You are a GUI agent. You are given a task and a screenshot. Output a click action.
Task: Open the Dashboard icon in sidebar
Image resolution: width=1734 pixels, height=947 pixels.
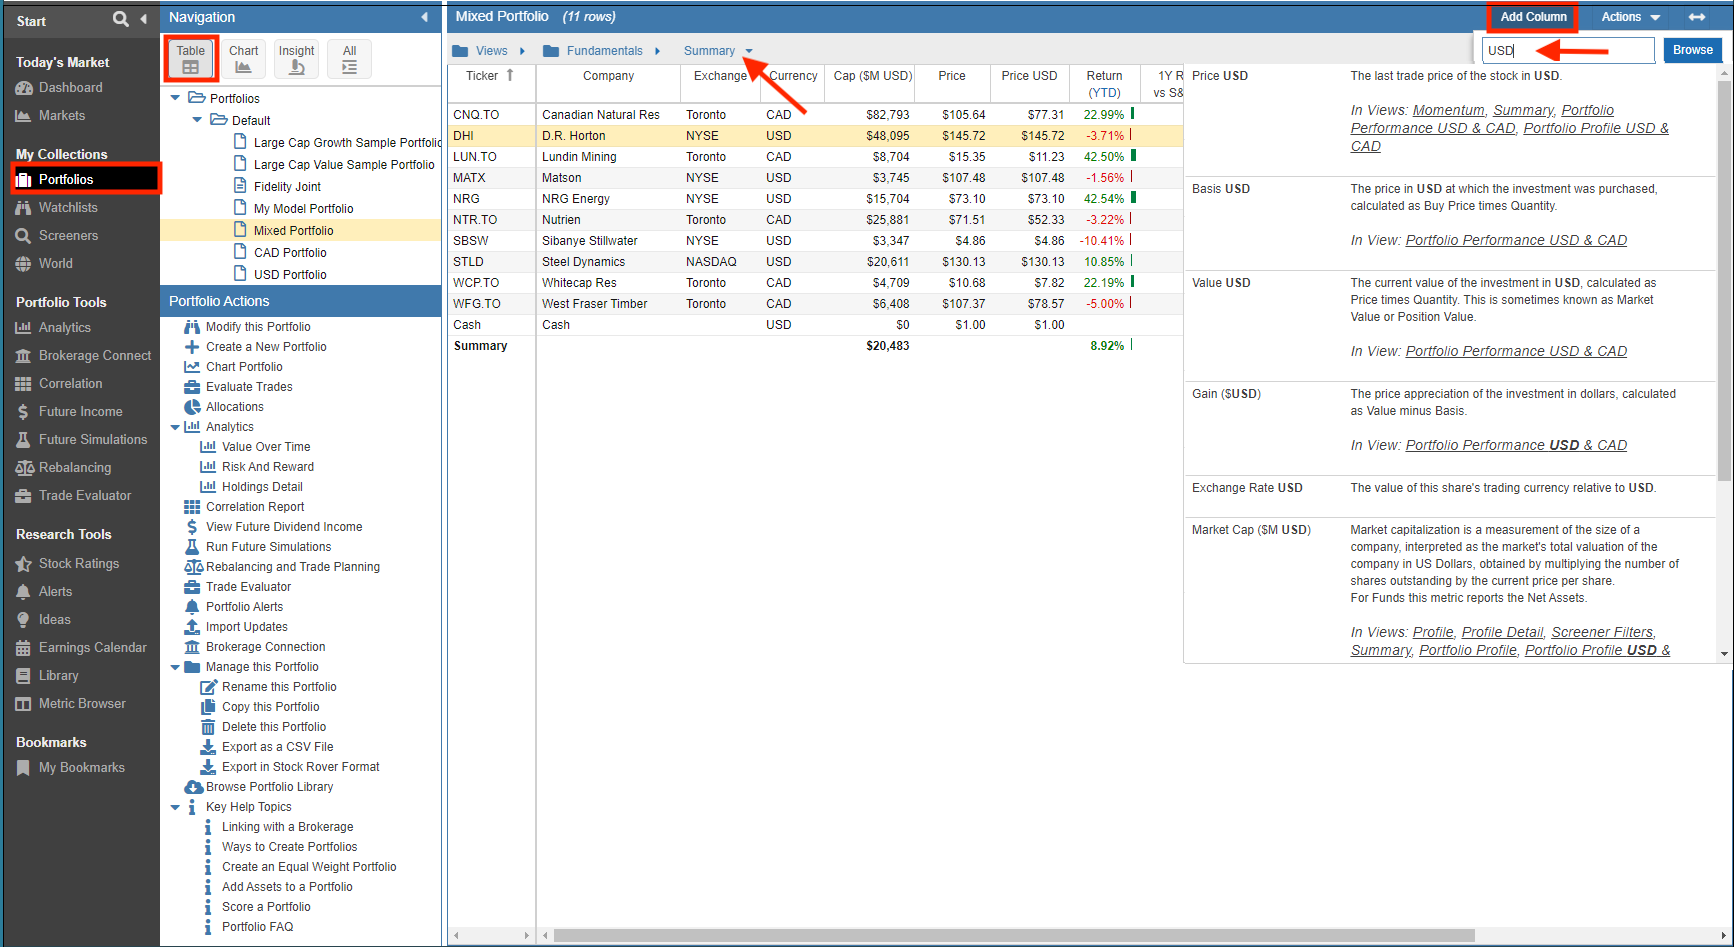(24, 88)
